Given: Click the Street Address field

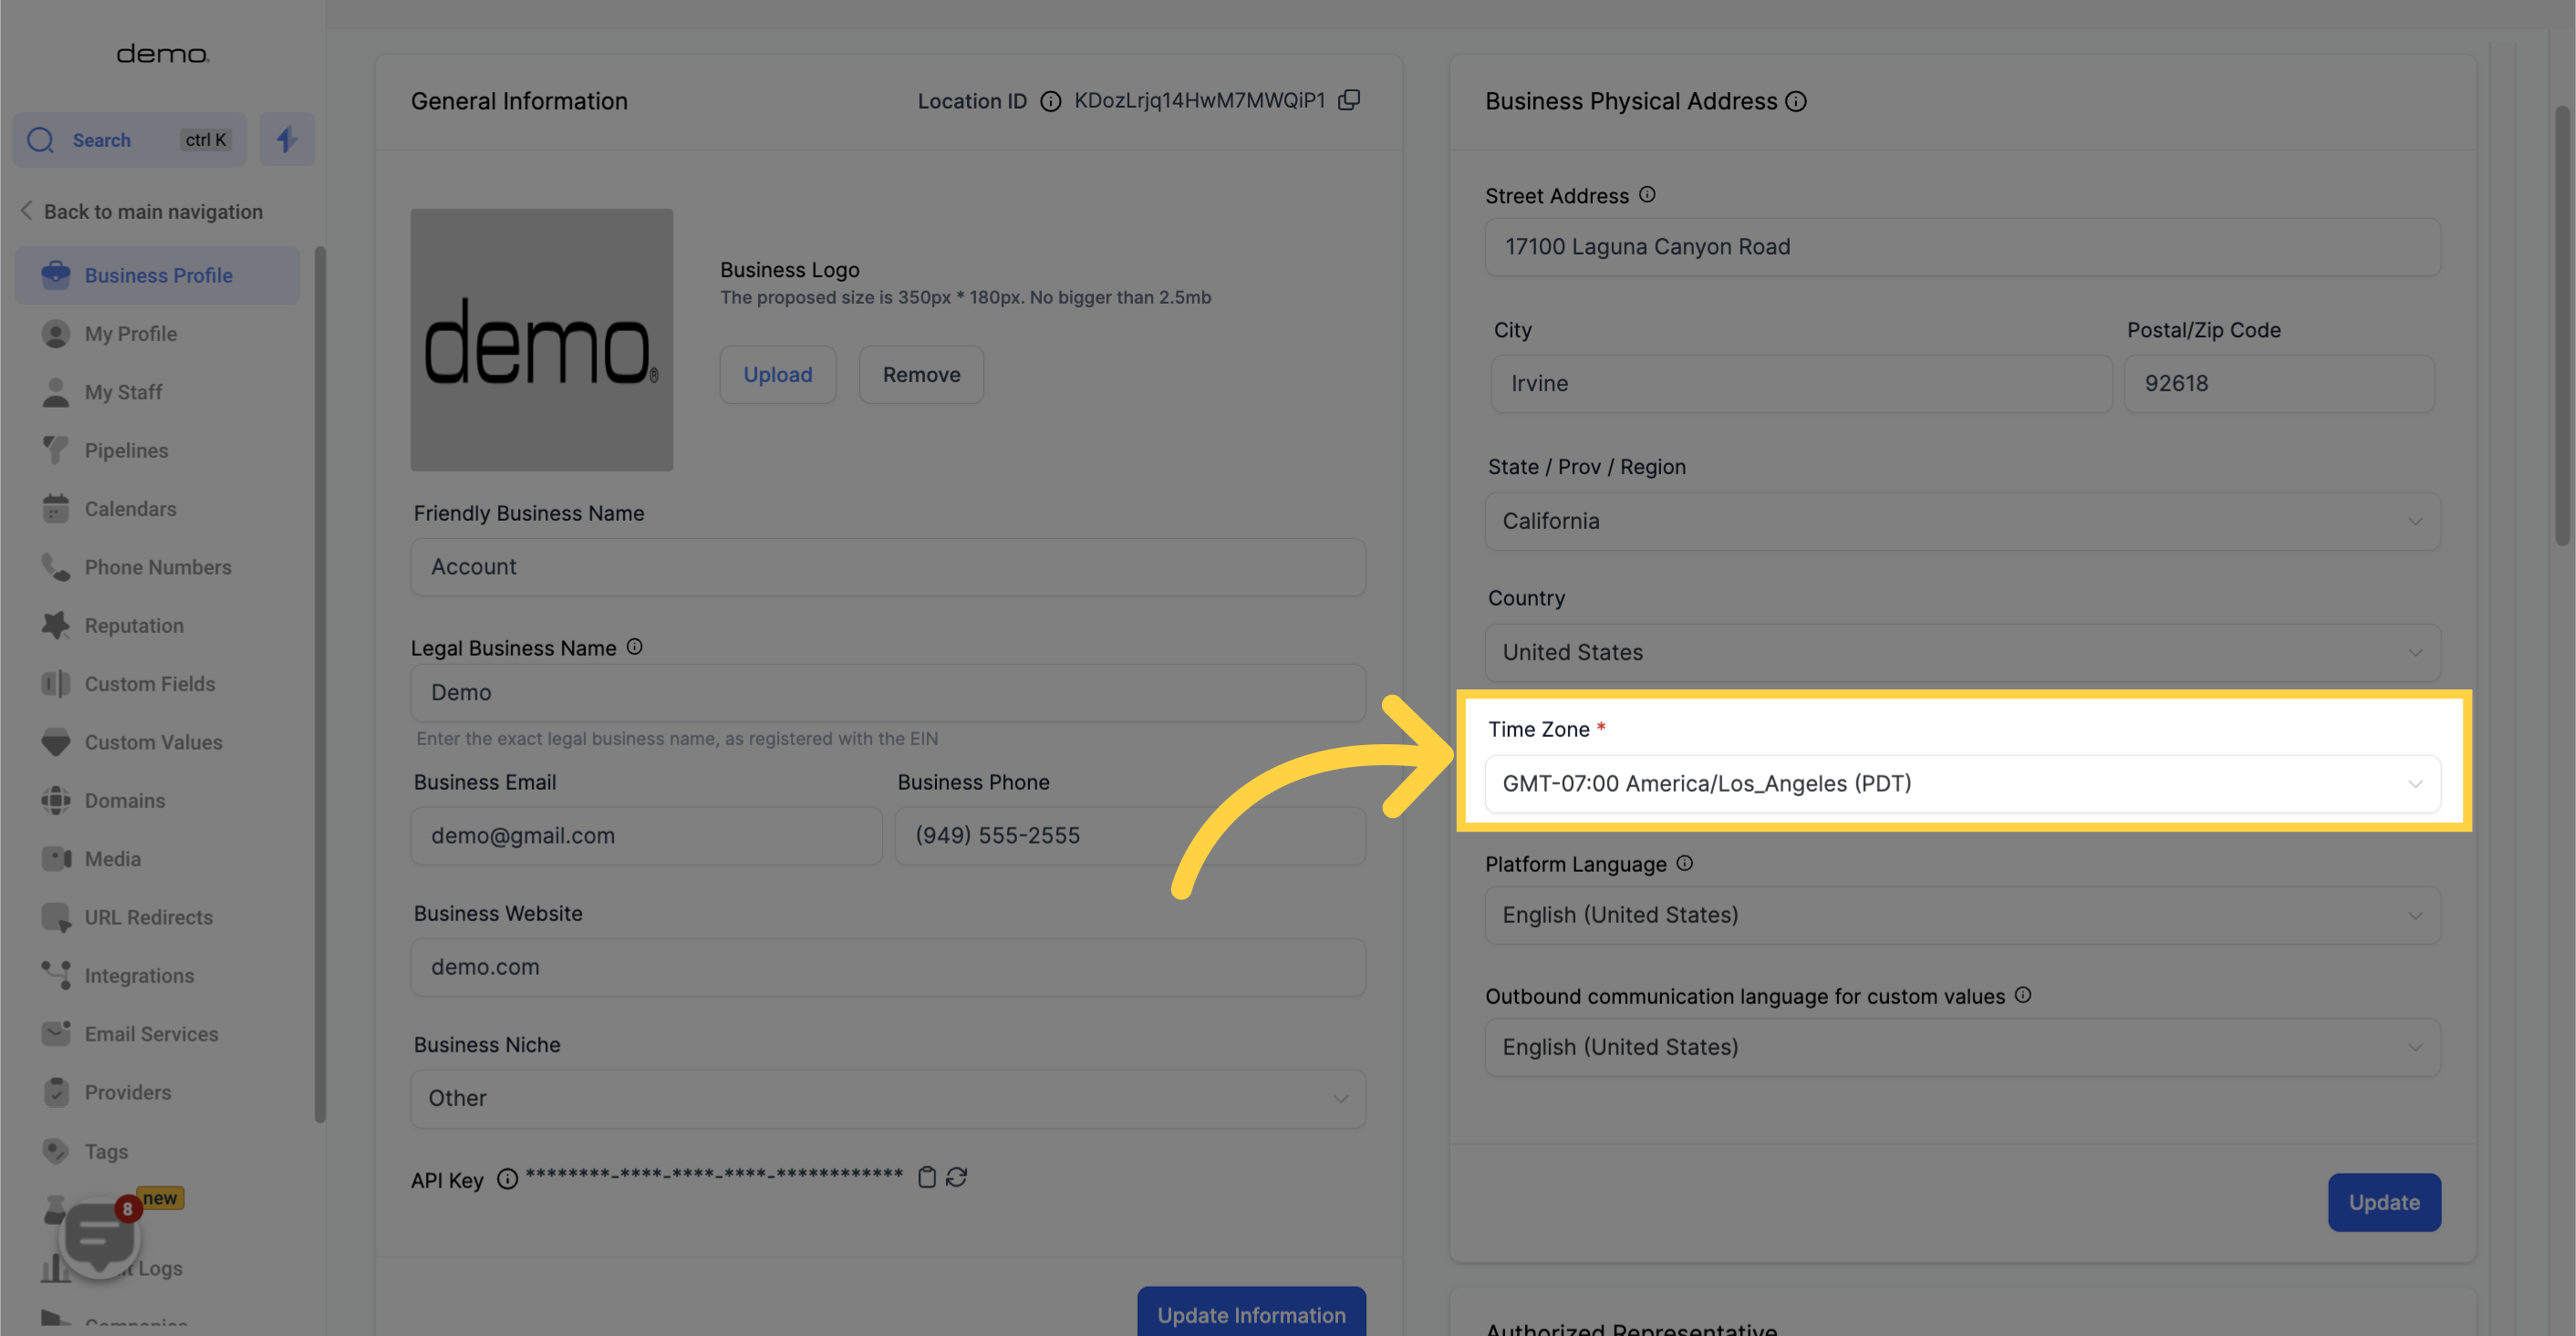Looking at the screenshot, I should point(1962,247).
